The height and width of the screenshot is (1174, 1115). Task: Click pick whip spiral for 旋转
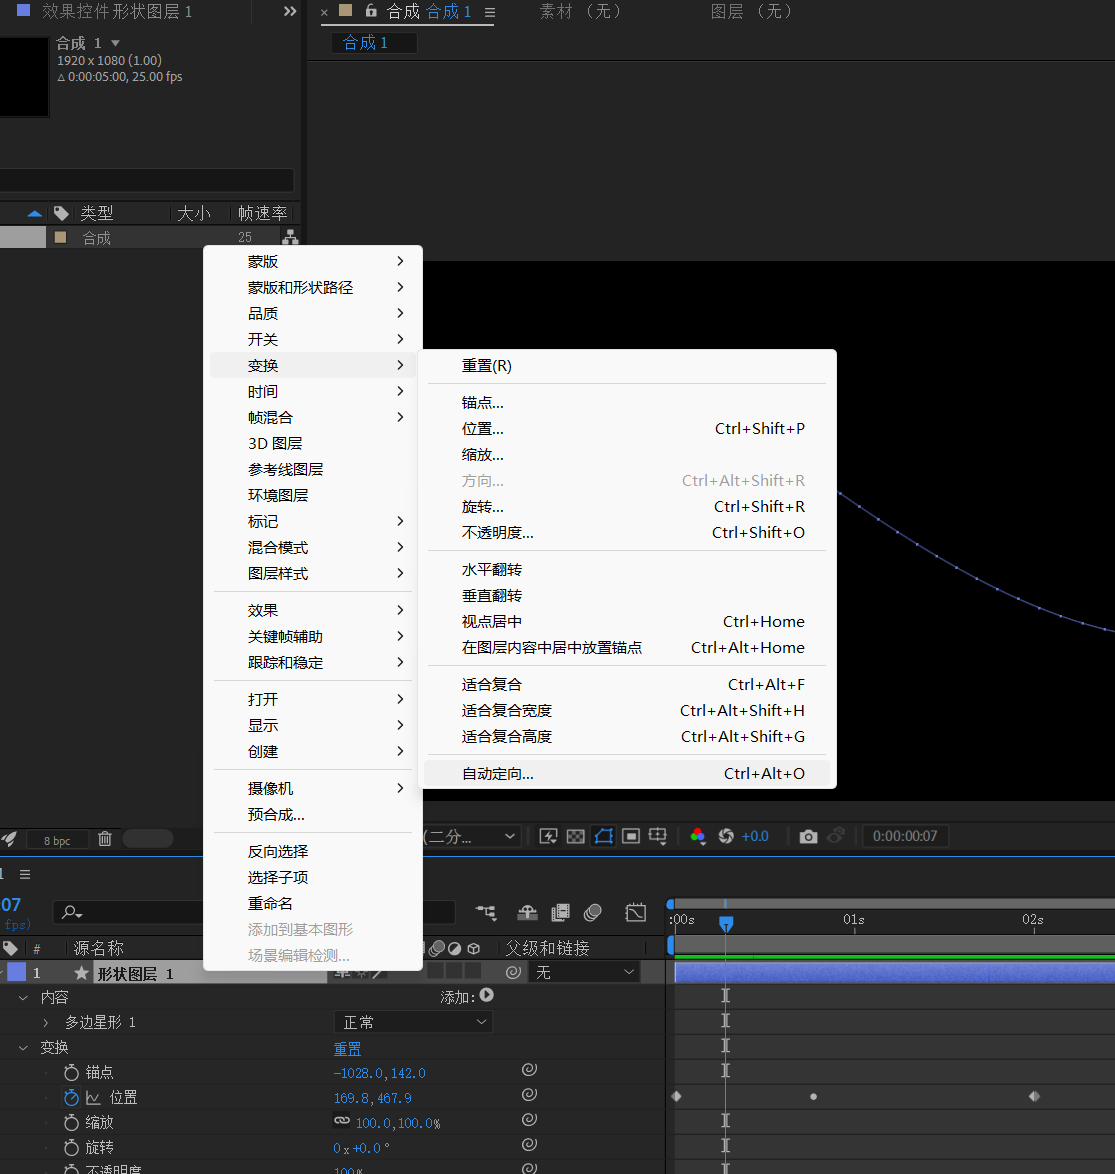(x=529, y=1144)
